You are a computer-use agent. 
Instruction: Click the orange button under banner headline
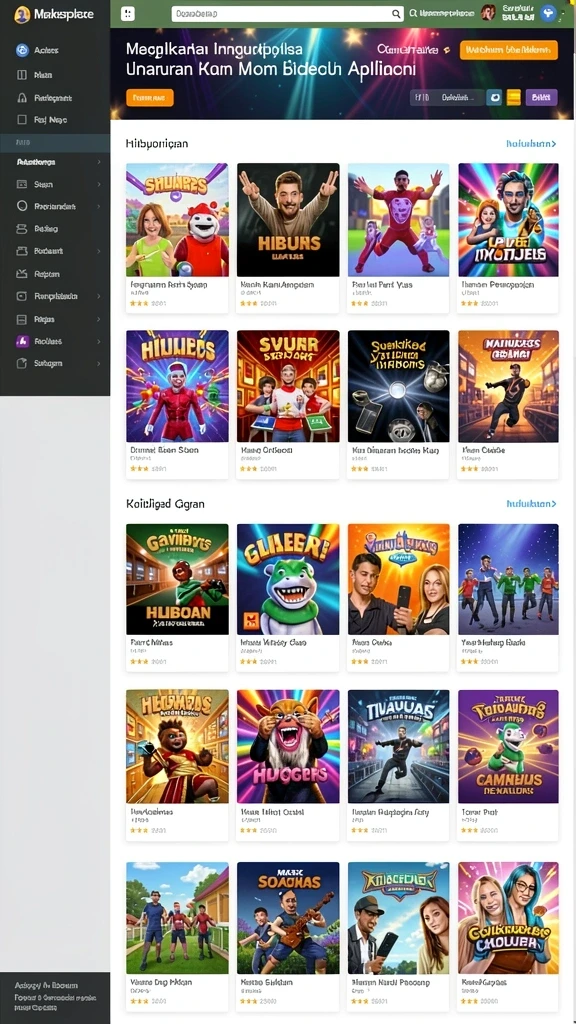[150, 98]
